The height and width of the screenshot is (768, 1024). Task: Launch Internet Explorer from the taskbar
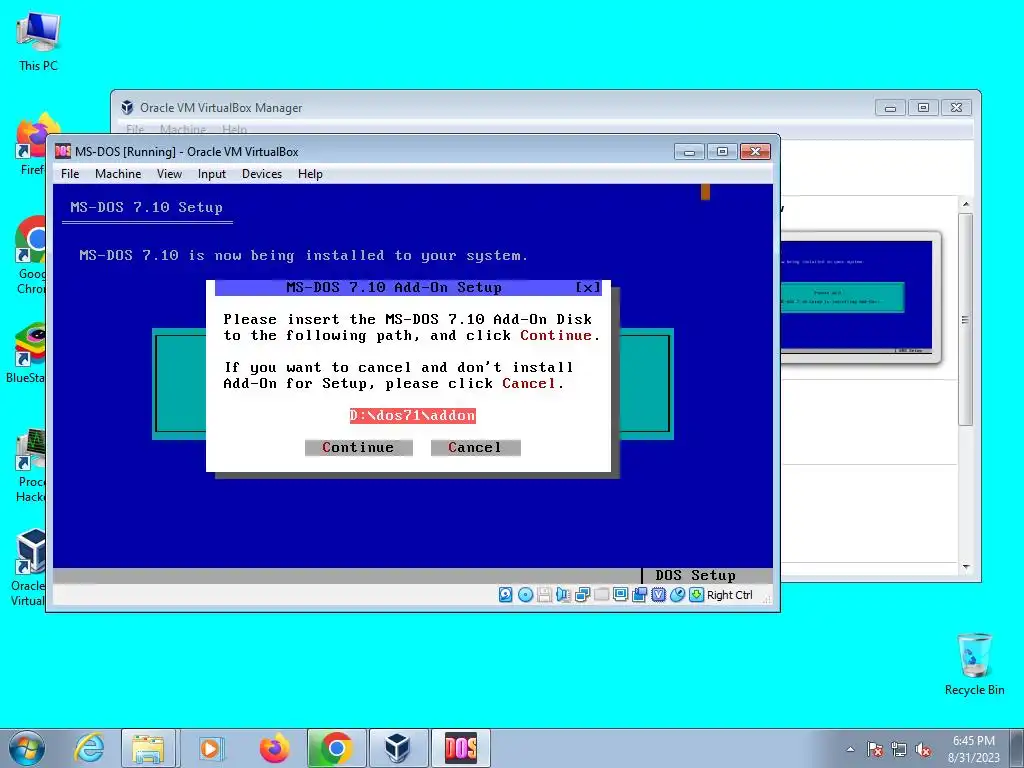pos(89,748)
